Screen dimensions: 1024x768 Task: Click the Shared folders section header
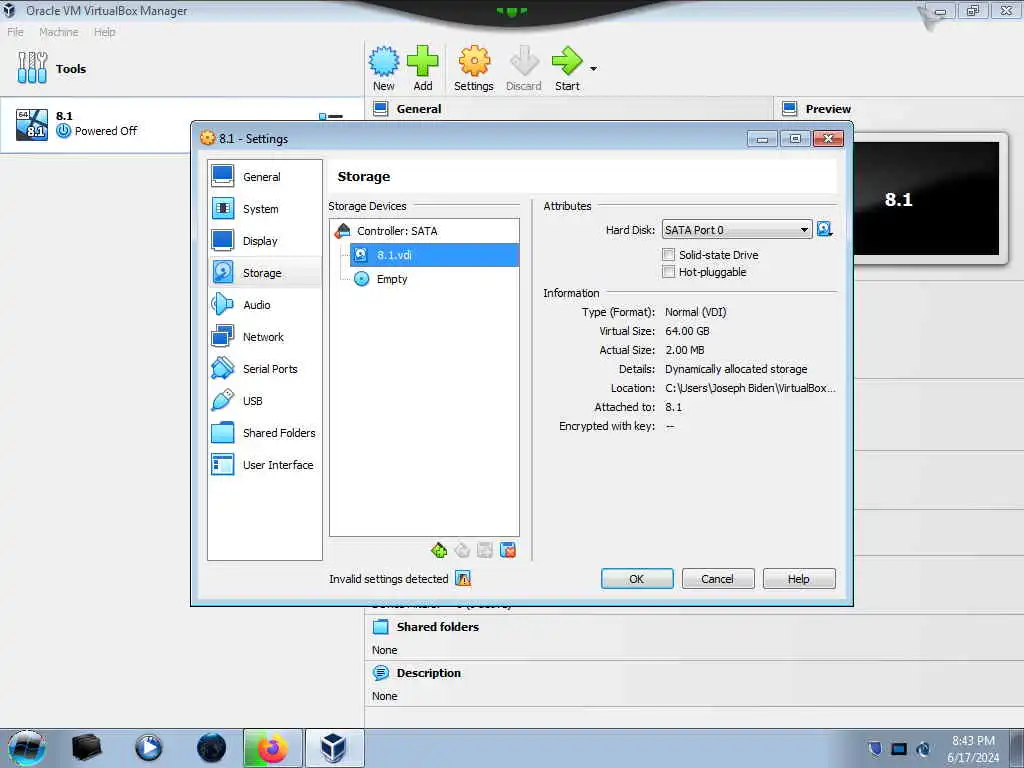click(438, 627)
